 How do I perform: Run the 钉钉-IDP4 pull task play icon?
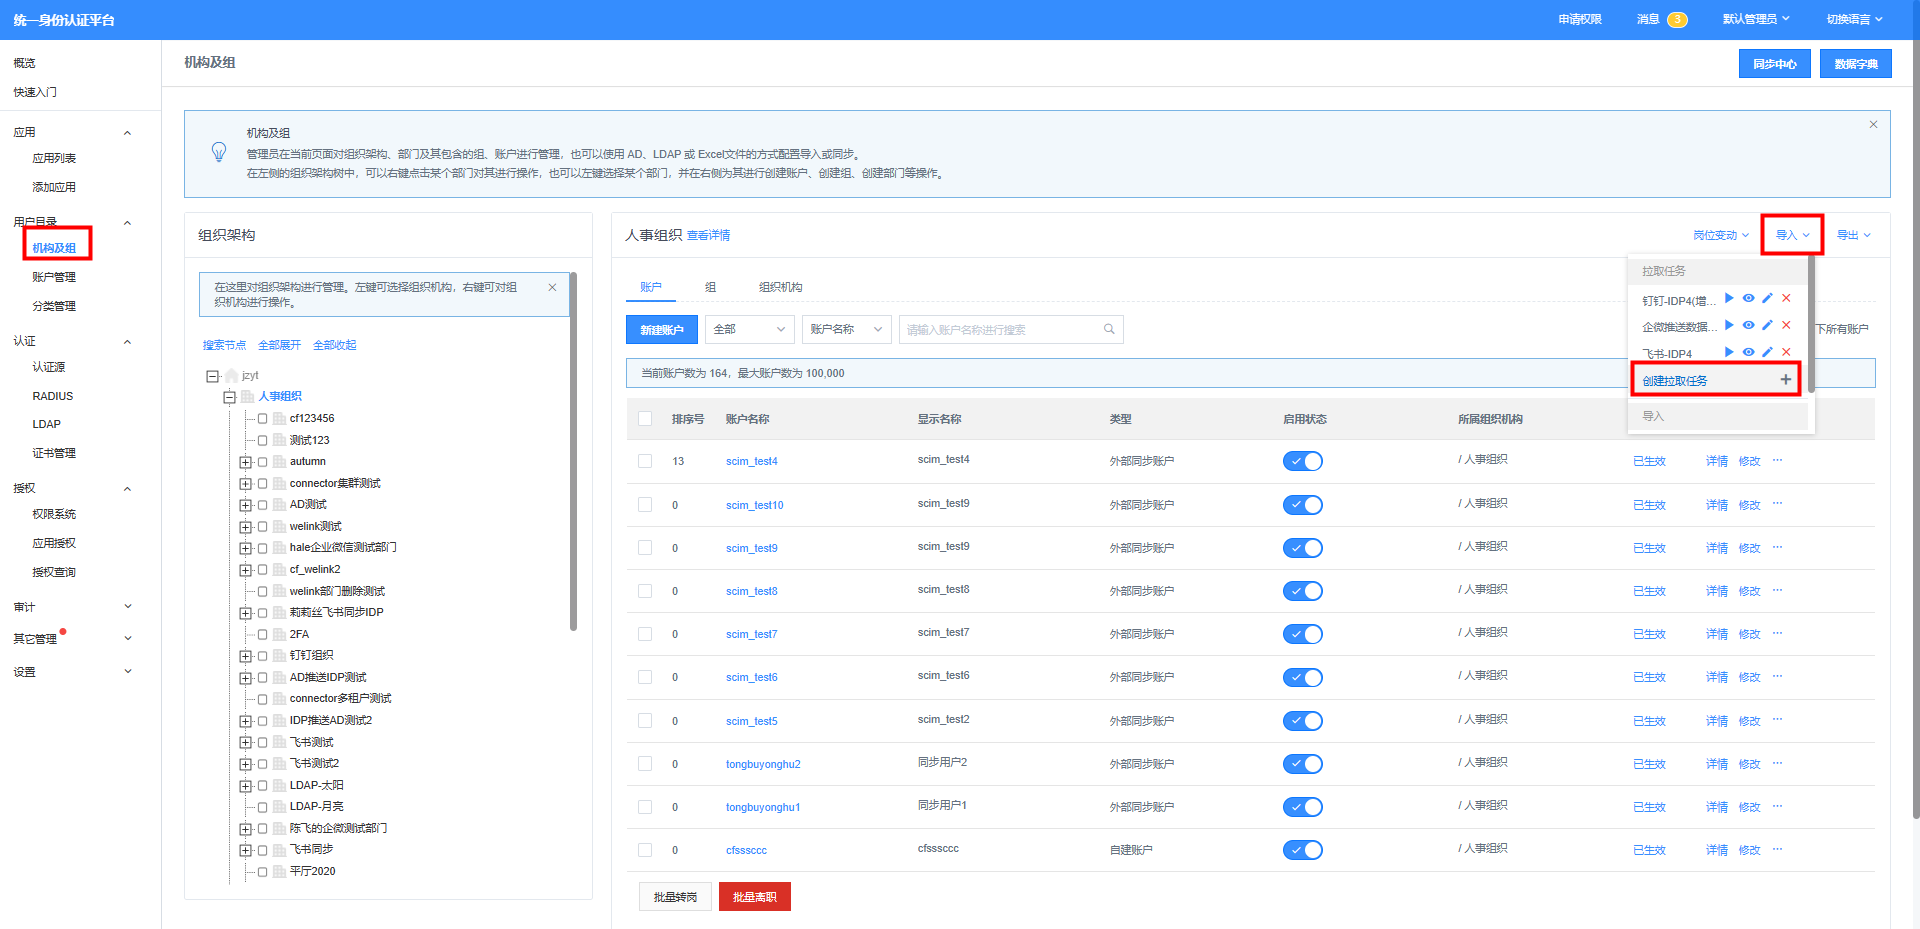[1729, 298]
